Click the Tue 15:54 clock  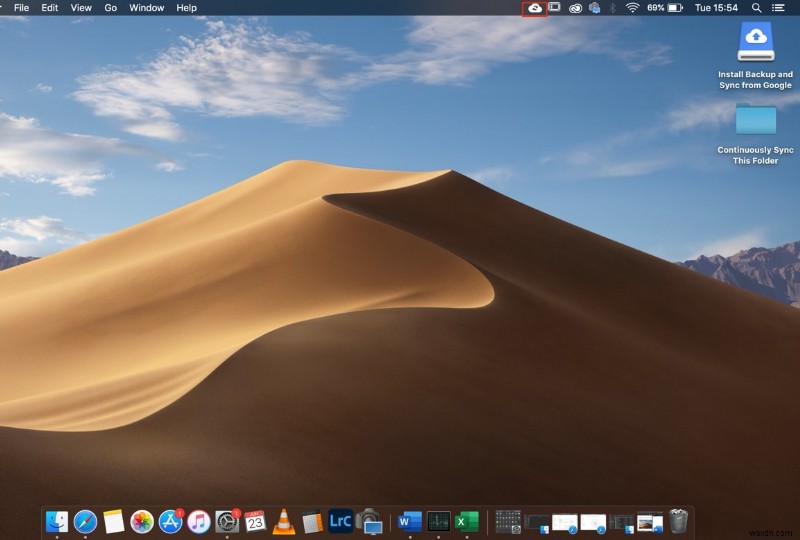pyautogui.click(x=716, y=8)
